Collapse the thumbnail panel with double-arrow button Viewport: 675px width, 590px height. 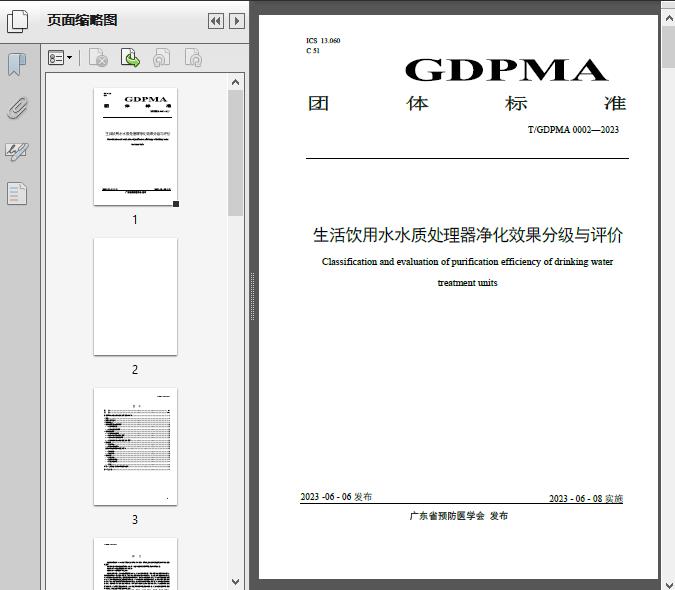216,21
